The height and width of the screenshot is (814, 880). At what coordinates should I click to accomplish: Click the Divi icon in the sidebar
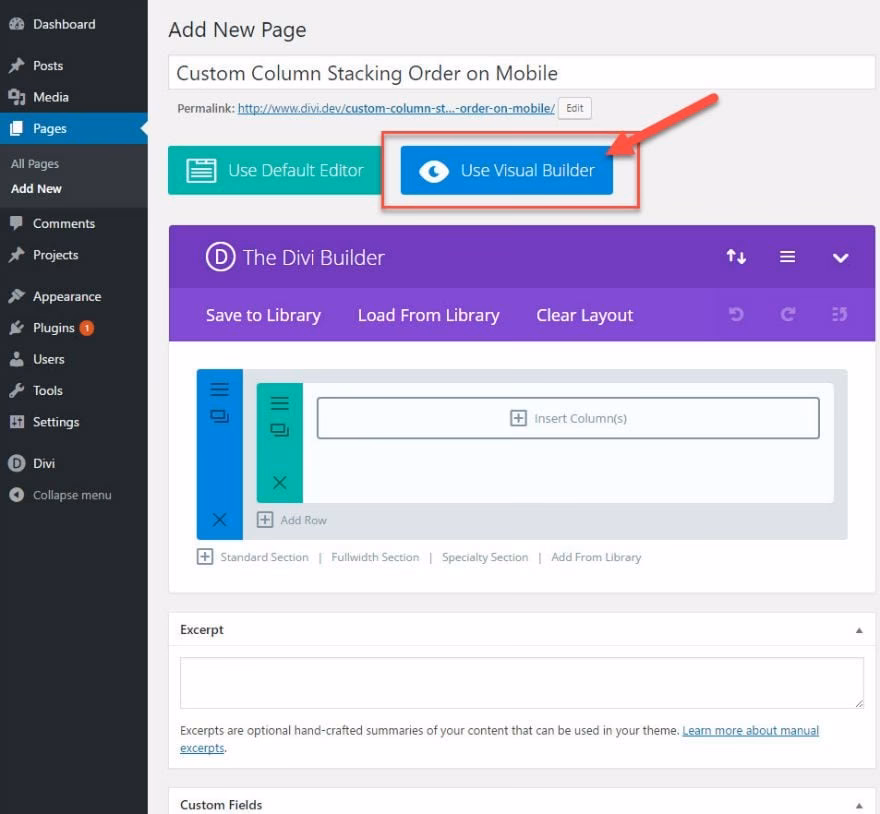pos(16,463)
